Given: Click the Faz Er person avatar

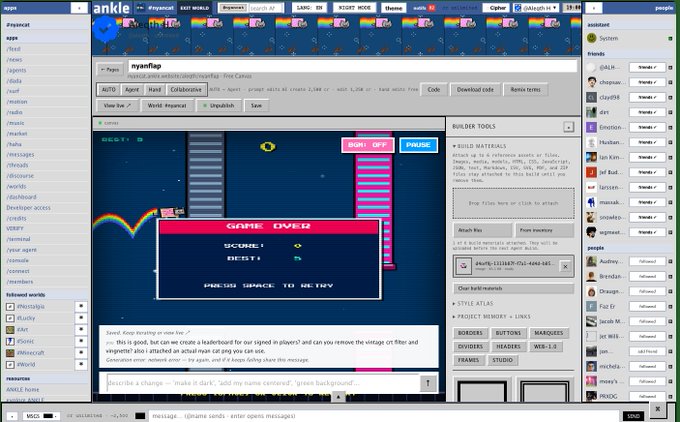Looking at the screenshot, I should click(591, 307).
